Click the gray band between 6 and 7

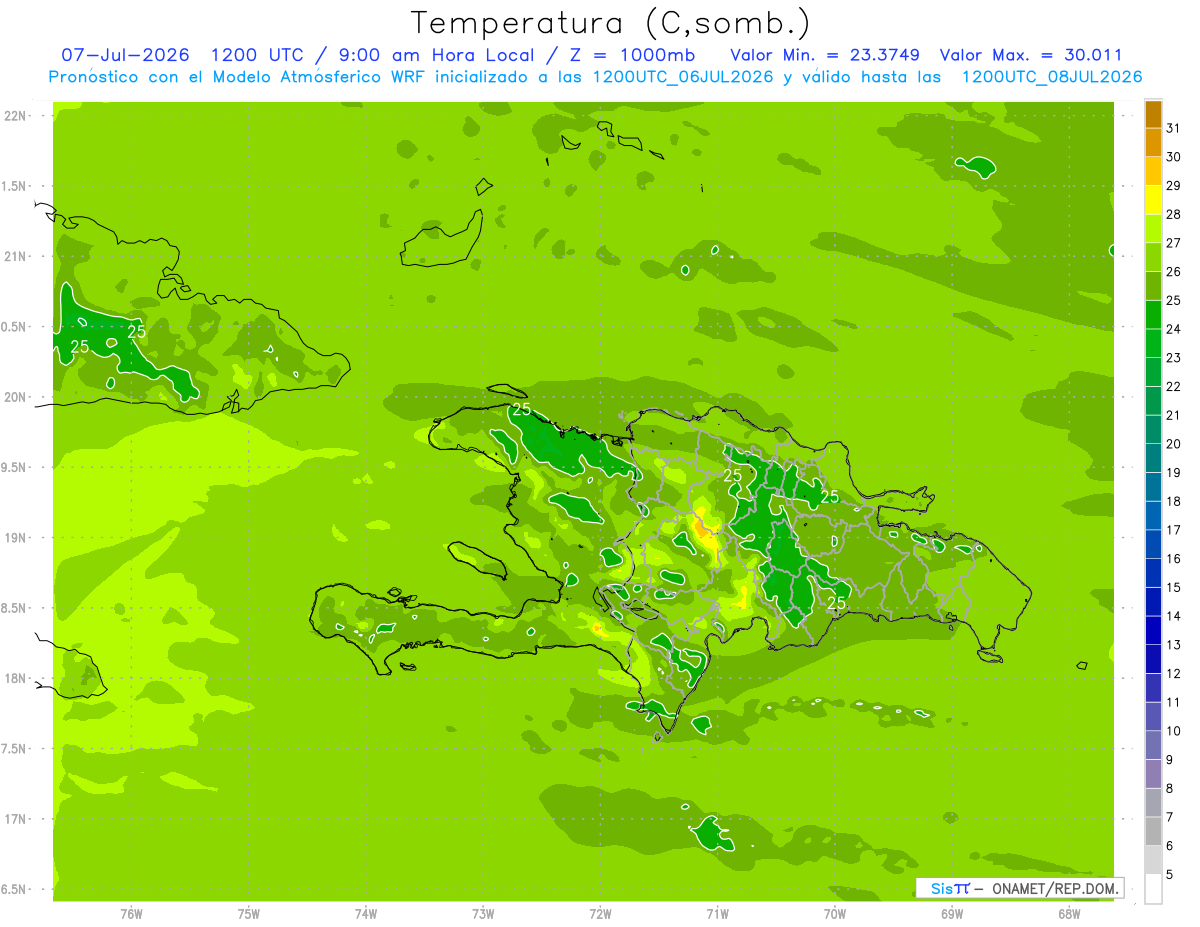1153,831
